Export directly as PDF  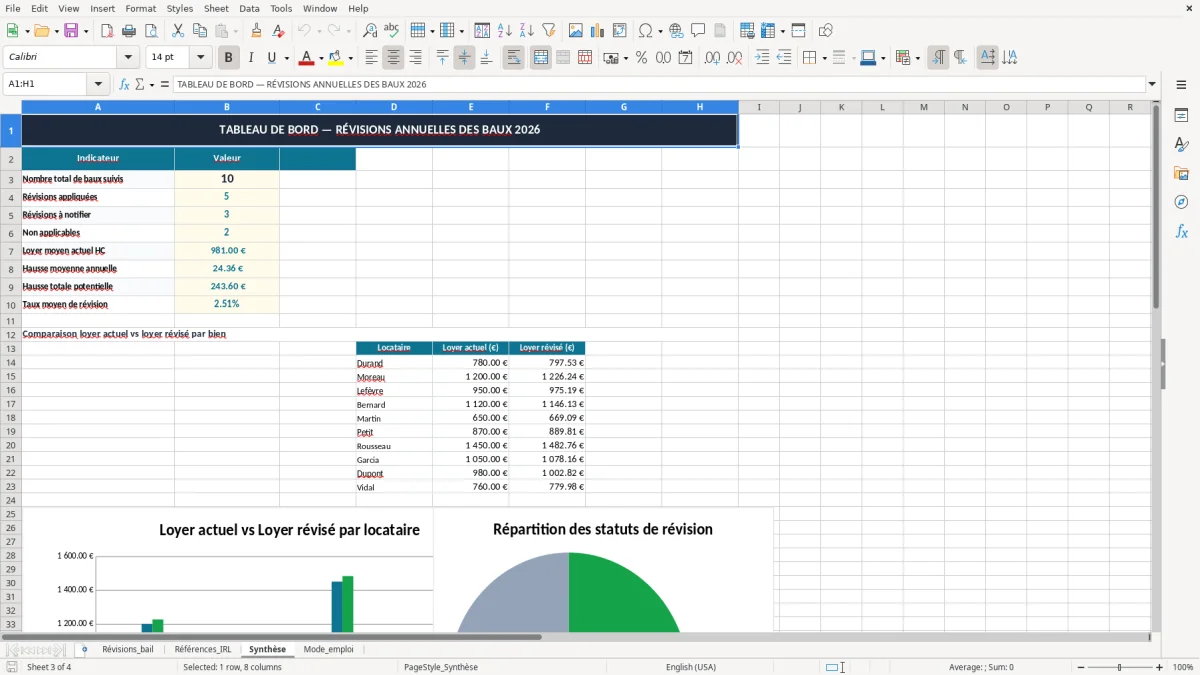click(x=107, y=31)
